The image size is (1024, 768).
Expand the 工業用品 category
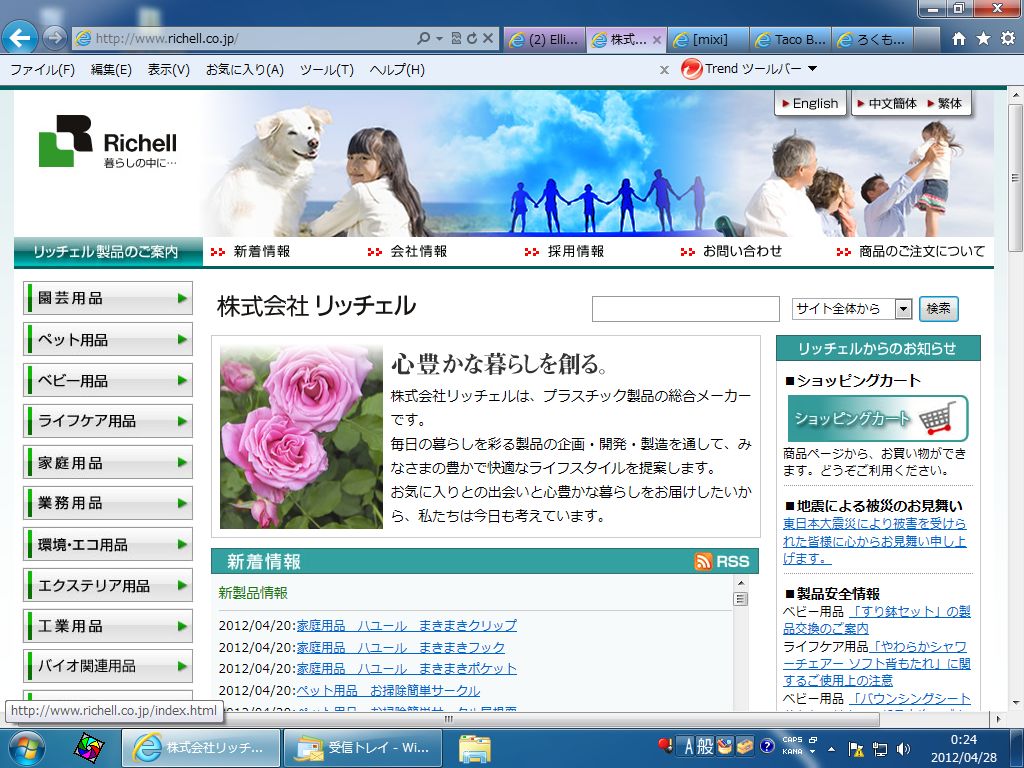pos(108,626)
